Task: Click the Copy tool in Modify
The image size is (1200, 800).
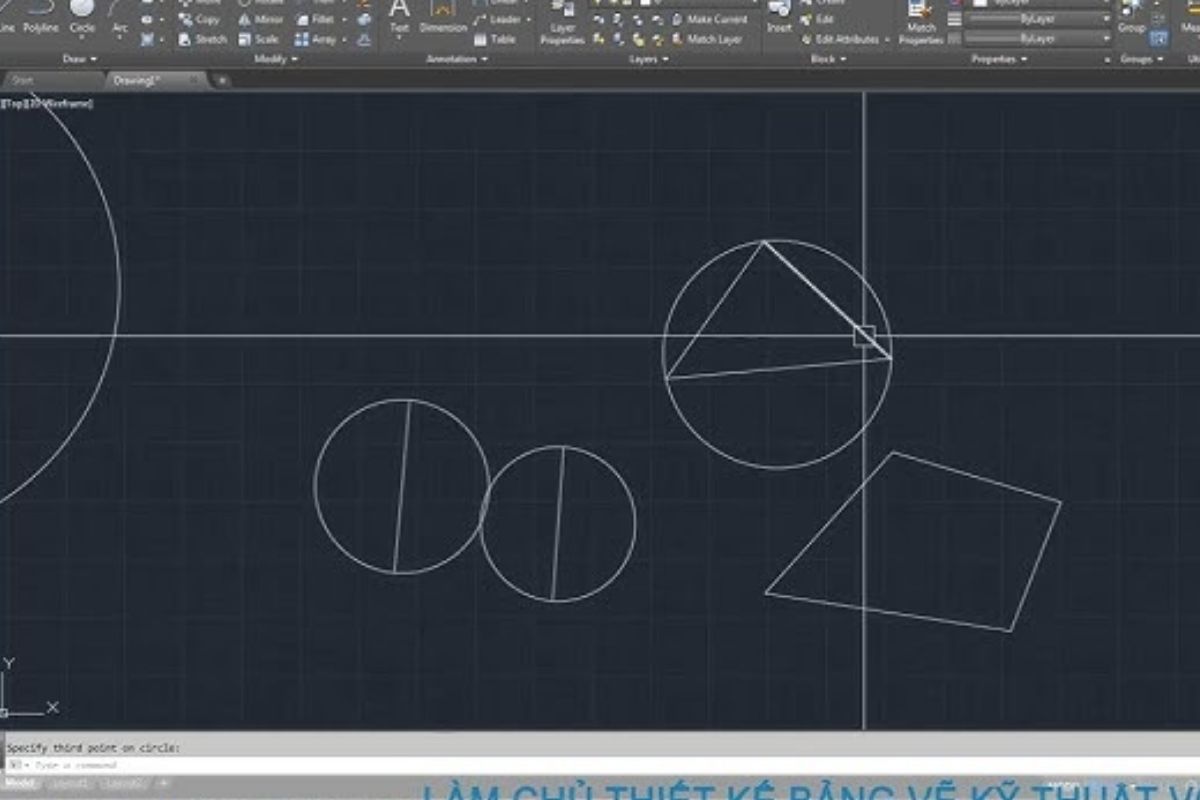Action: [199, 19]
